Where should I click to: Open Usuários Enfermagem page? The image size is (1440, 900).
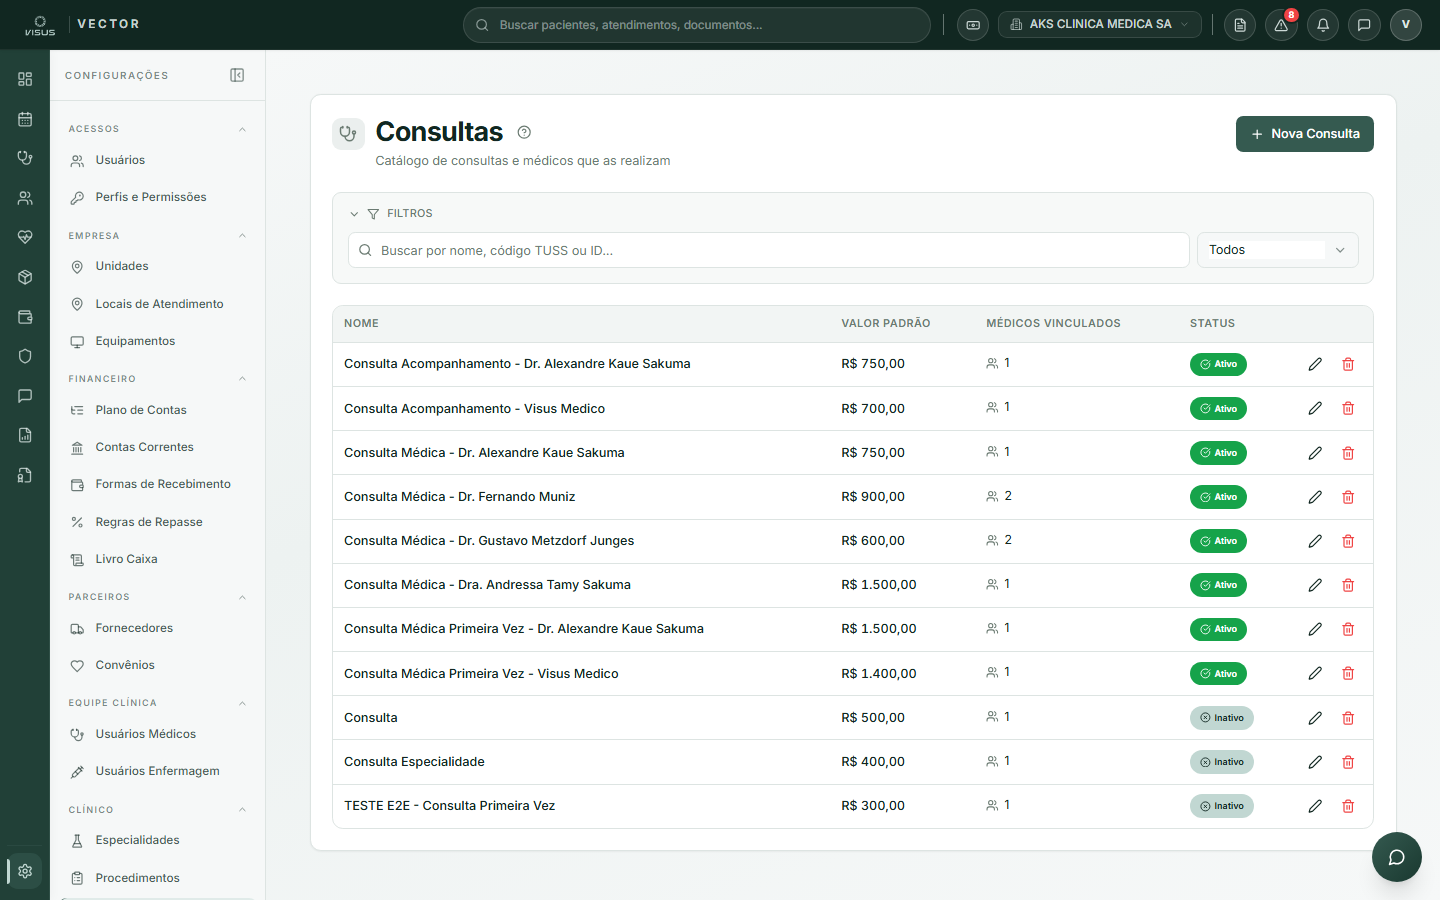[x=157, y=771]
